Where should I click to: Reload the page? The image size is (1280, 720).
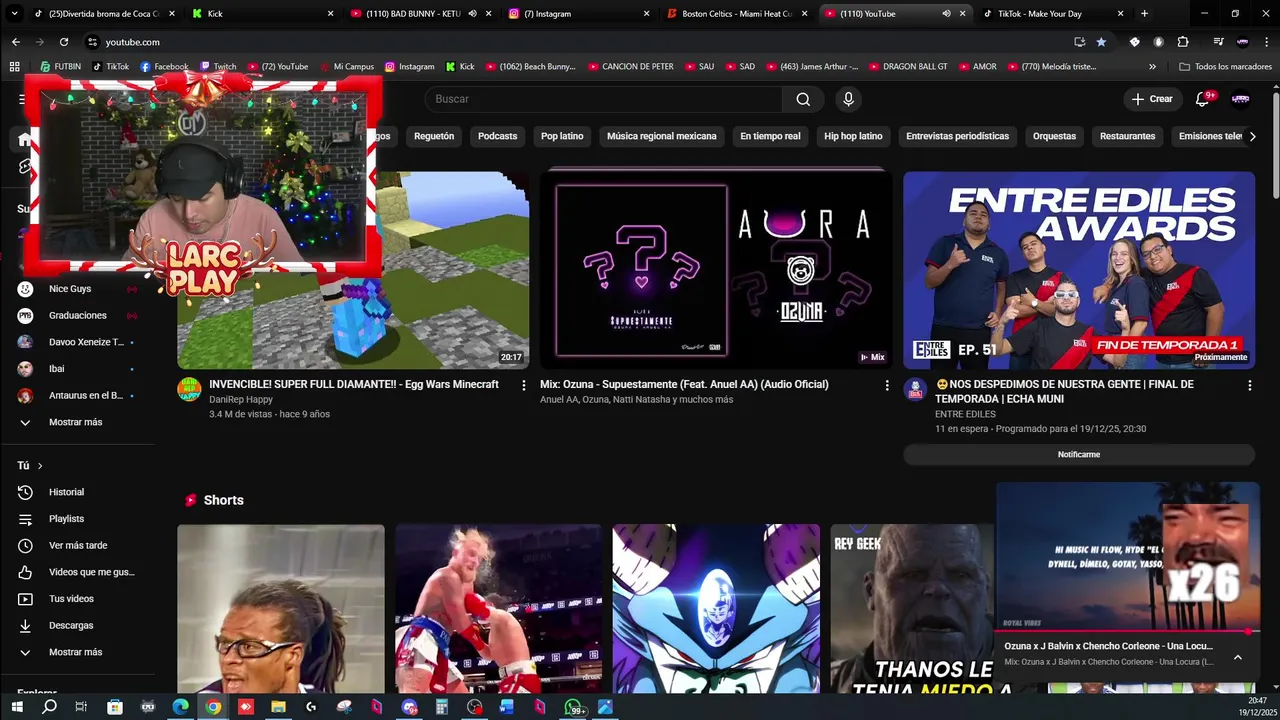(64, 42)
